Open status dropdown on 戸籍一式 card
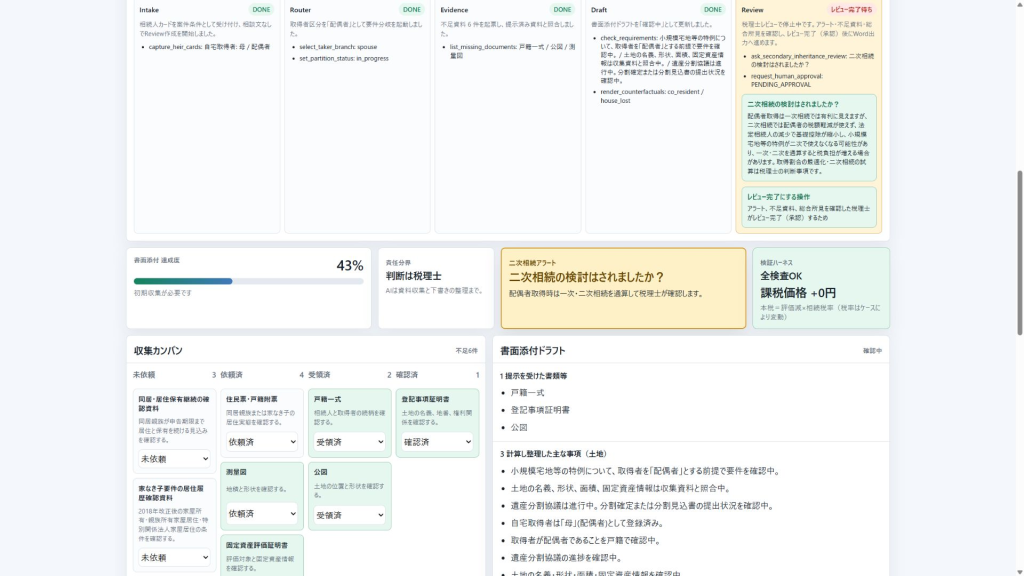This screenshot has height=576, width=1024. coord(349,442)
